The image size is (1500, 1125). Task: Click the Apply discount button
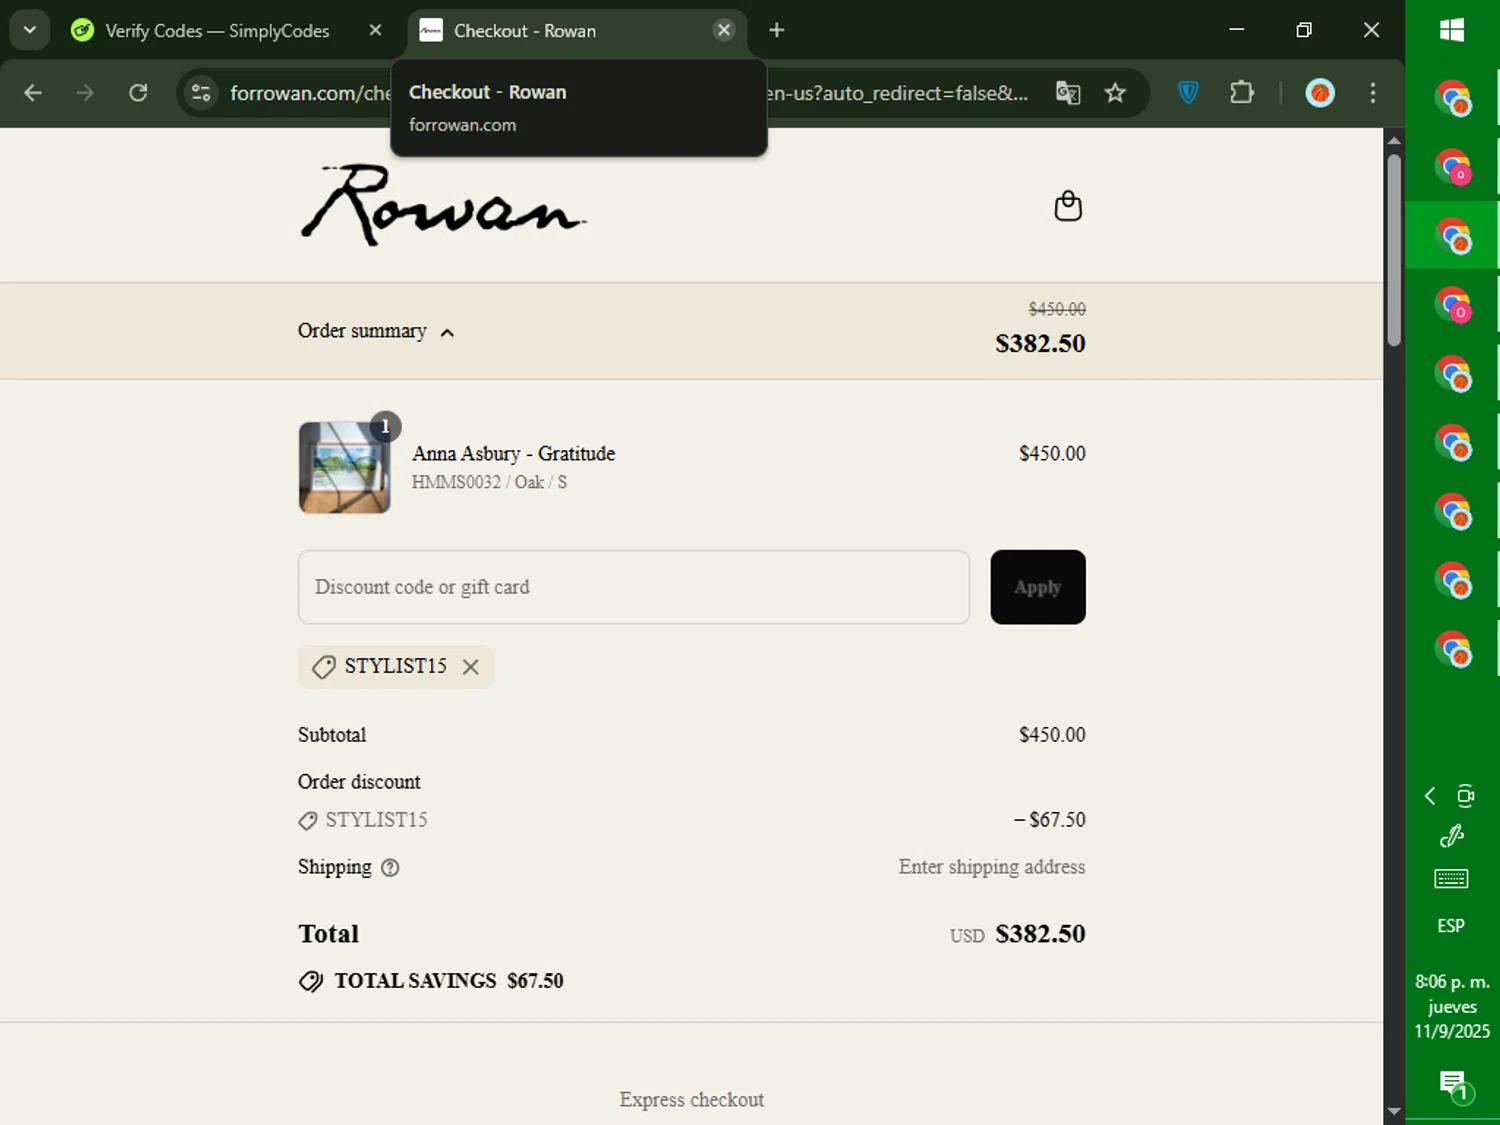click(1038, 587)
